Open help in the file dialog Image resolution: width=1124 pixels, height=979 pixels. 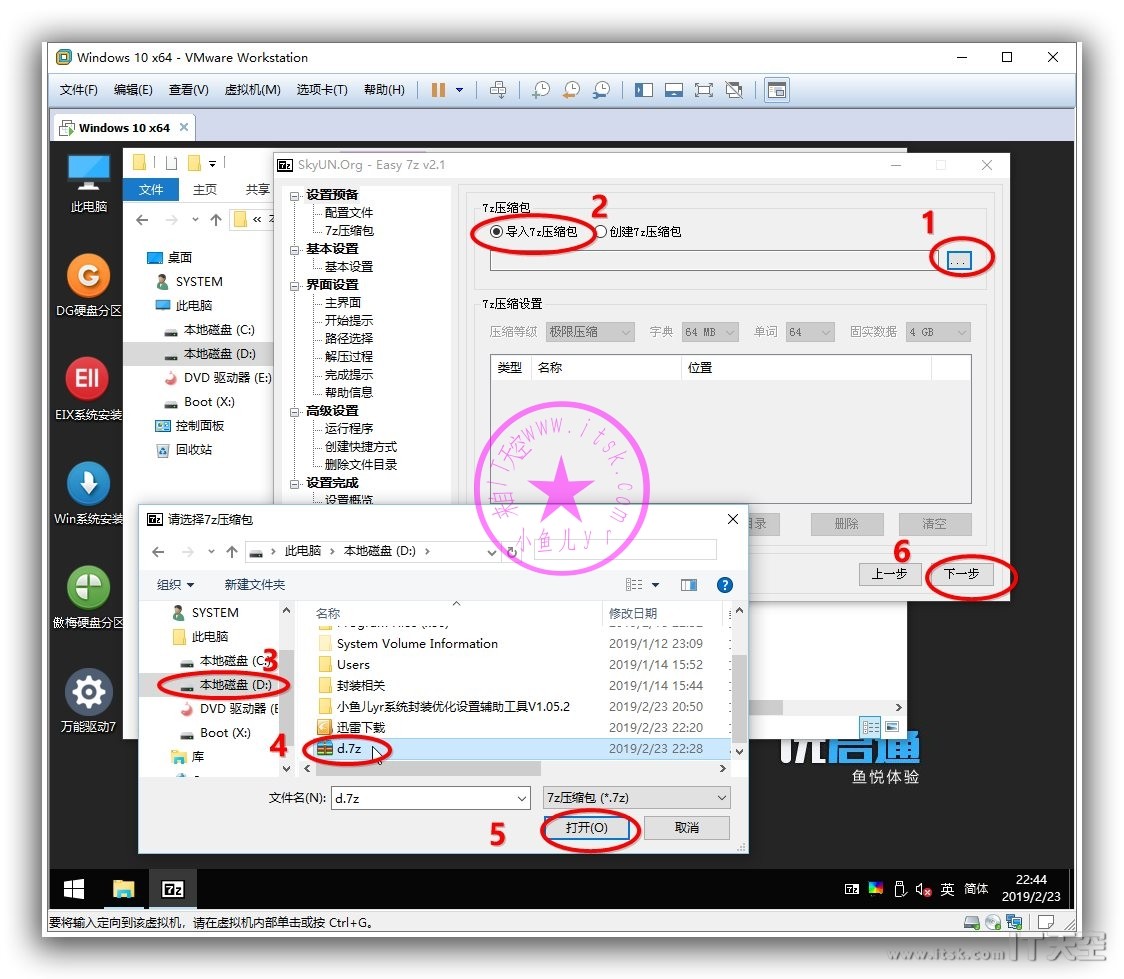725,585
